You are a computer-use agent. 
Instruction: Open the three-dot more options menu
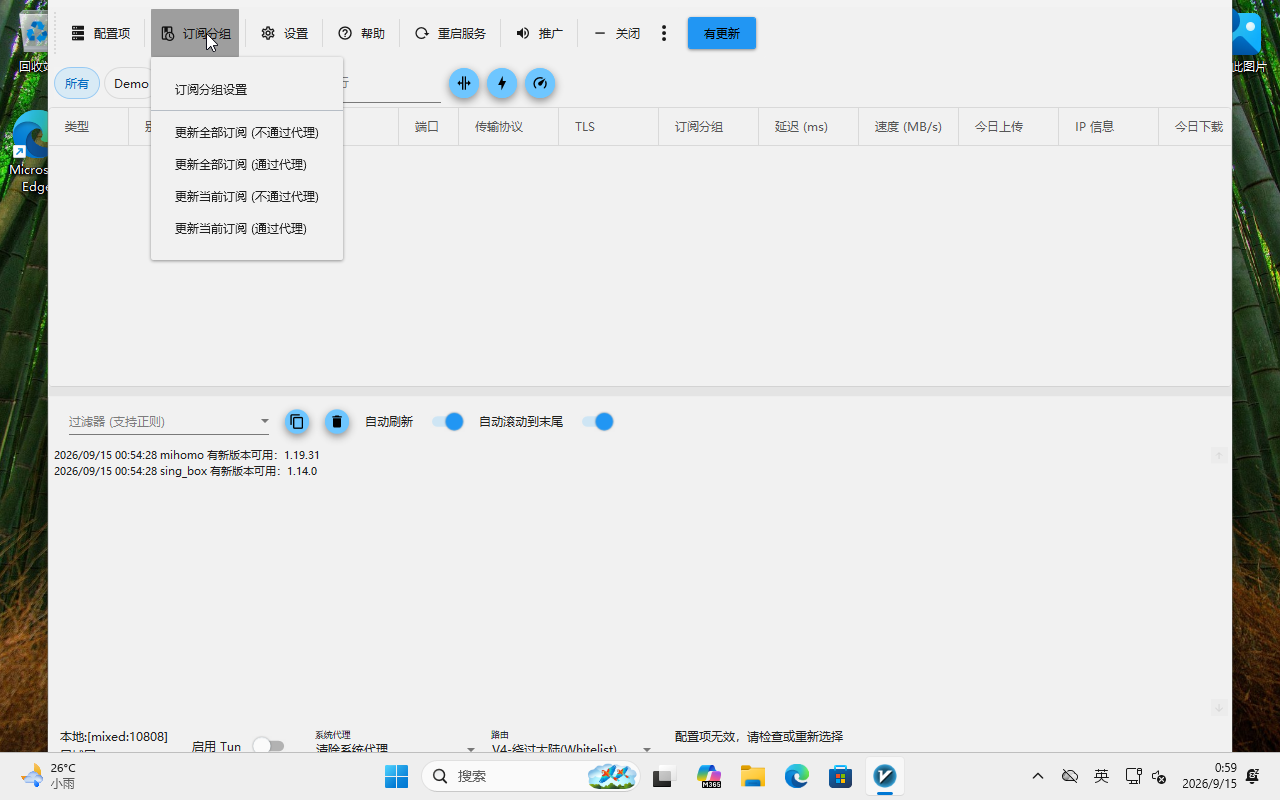tap(664, 33)
